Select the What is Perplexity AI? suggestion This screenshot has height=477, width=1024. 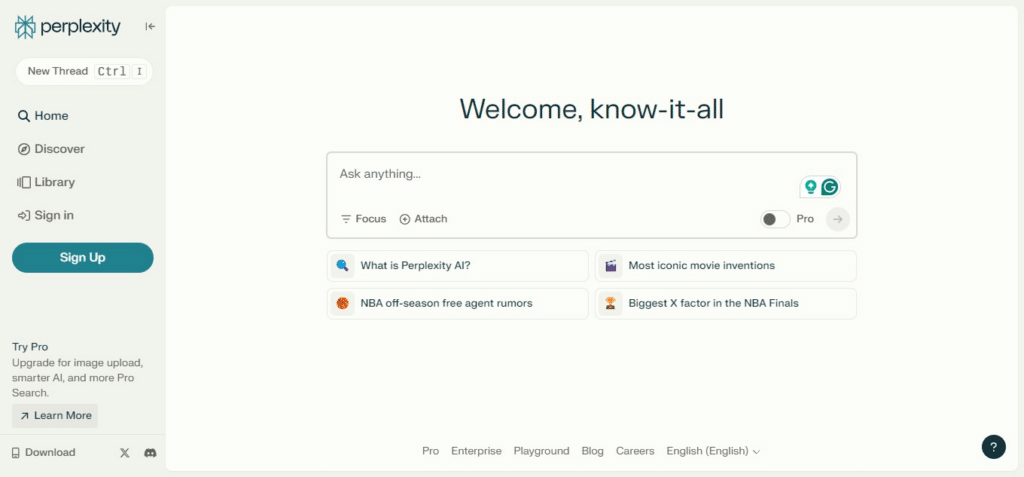(x=457, y=266)
